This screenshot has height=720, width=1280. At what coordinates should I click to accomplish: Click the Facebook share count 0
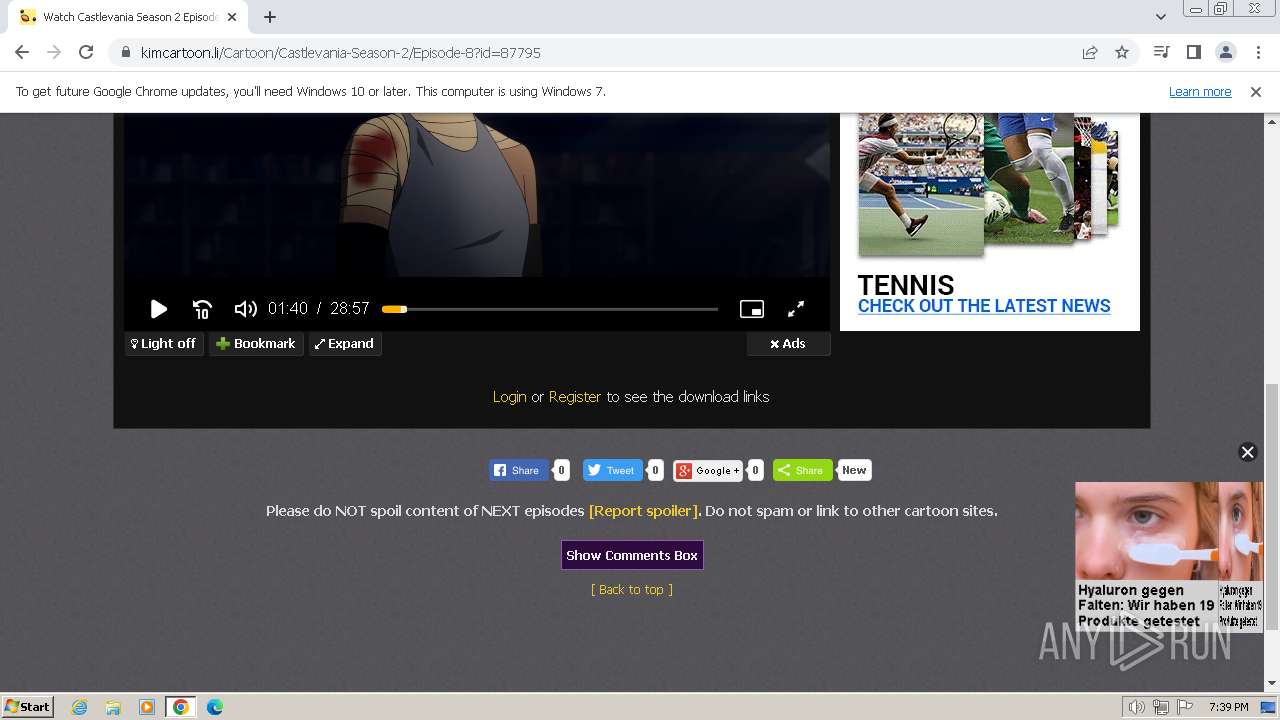click(x=561, y=470)
